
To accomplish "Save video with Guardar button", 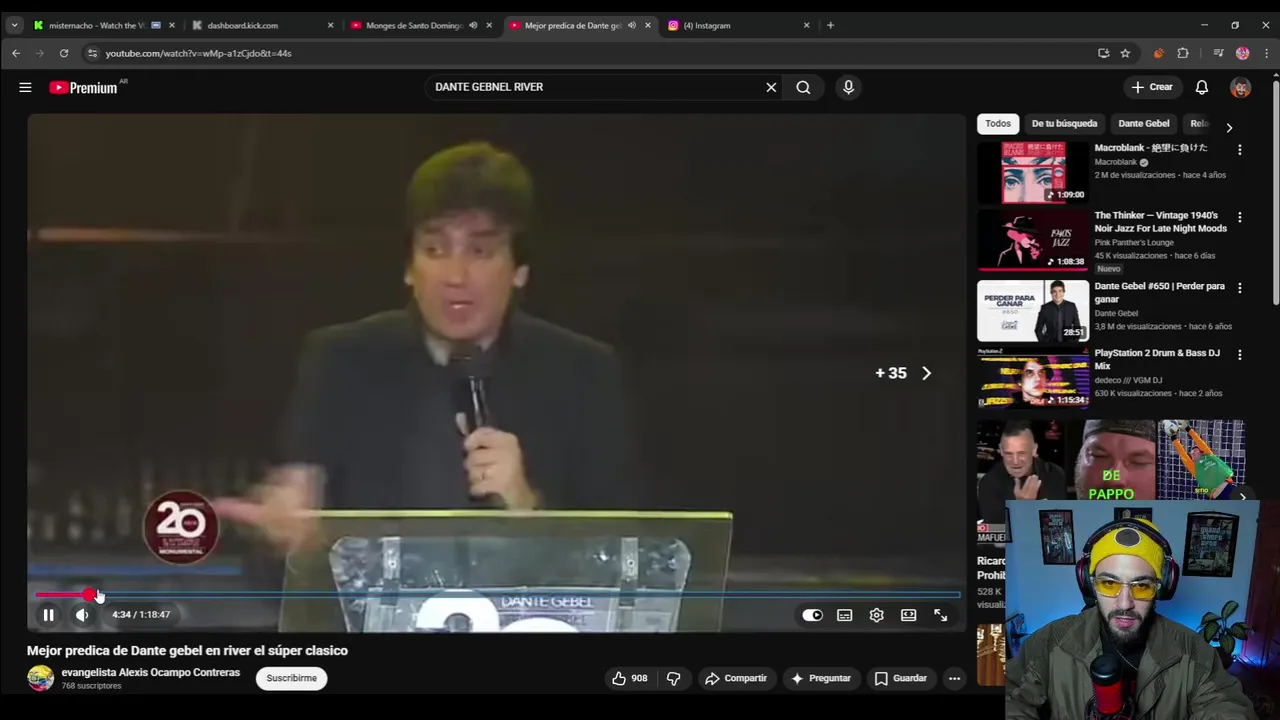I will 901,678.
